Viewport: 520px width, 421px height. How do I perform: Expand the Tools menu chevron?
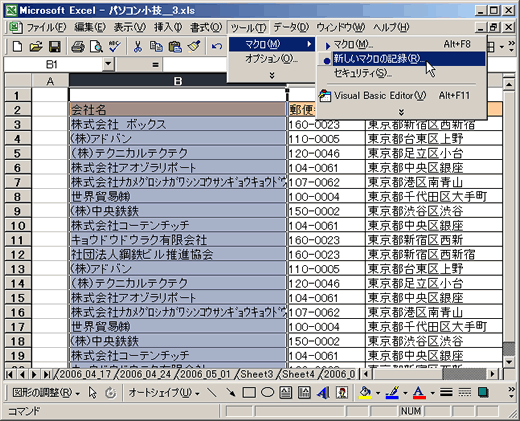tap(272, 76)
